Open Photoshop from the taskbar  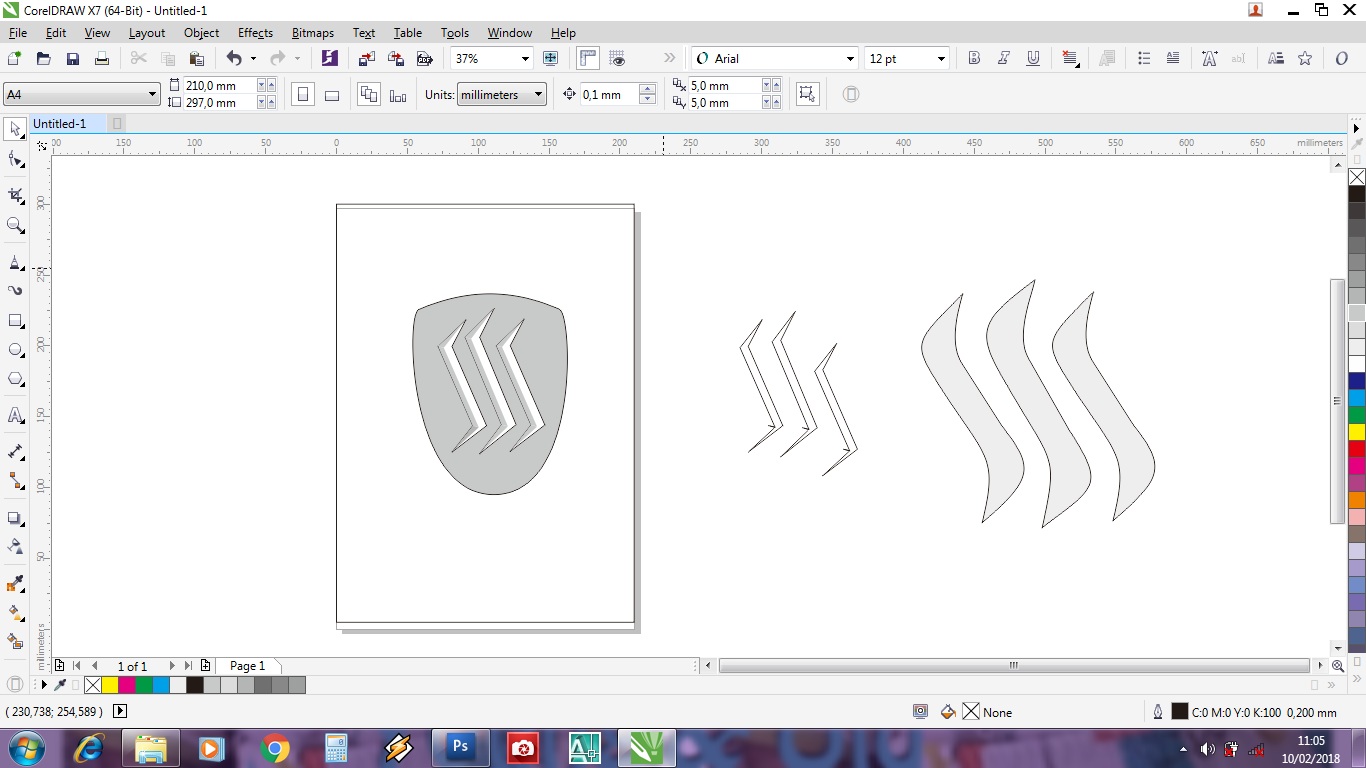[460, 747]
